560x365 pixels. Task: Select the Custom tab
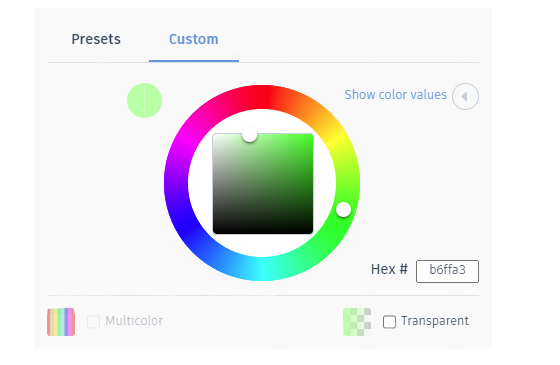click(x=194, y=39)
